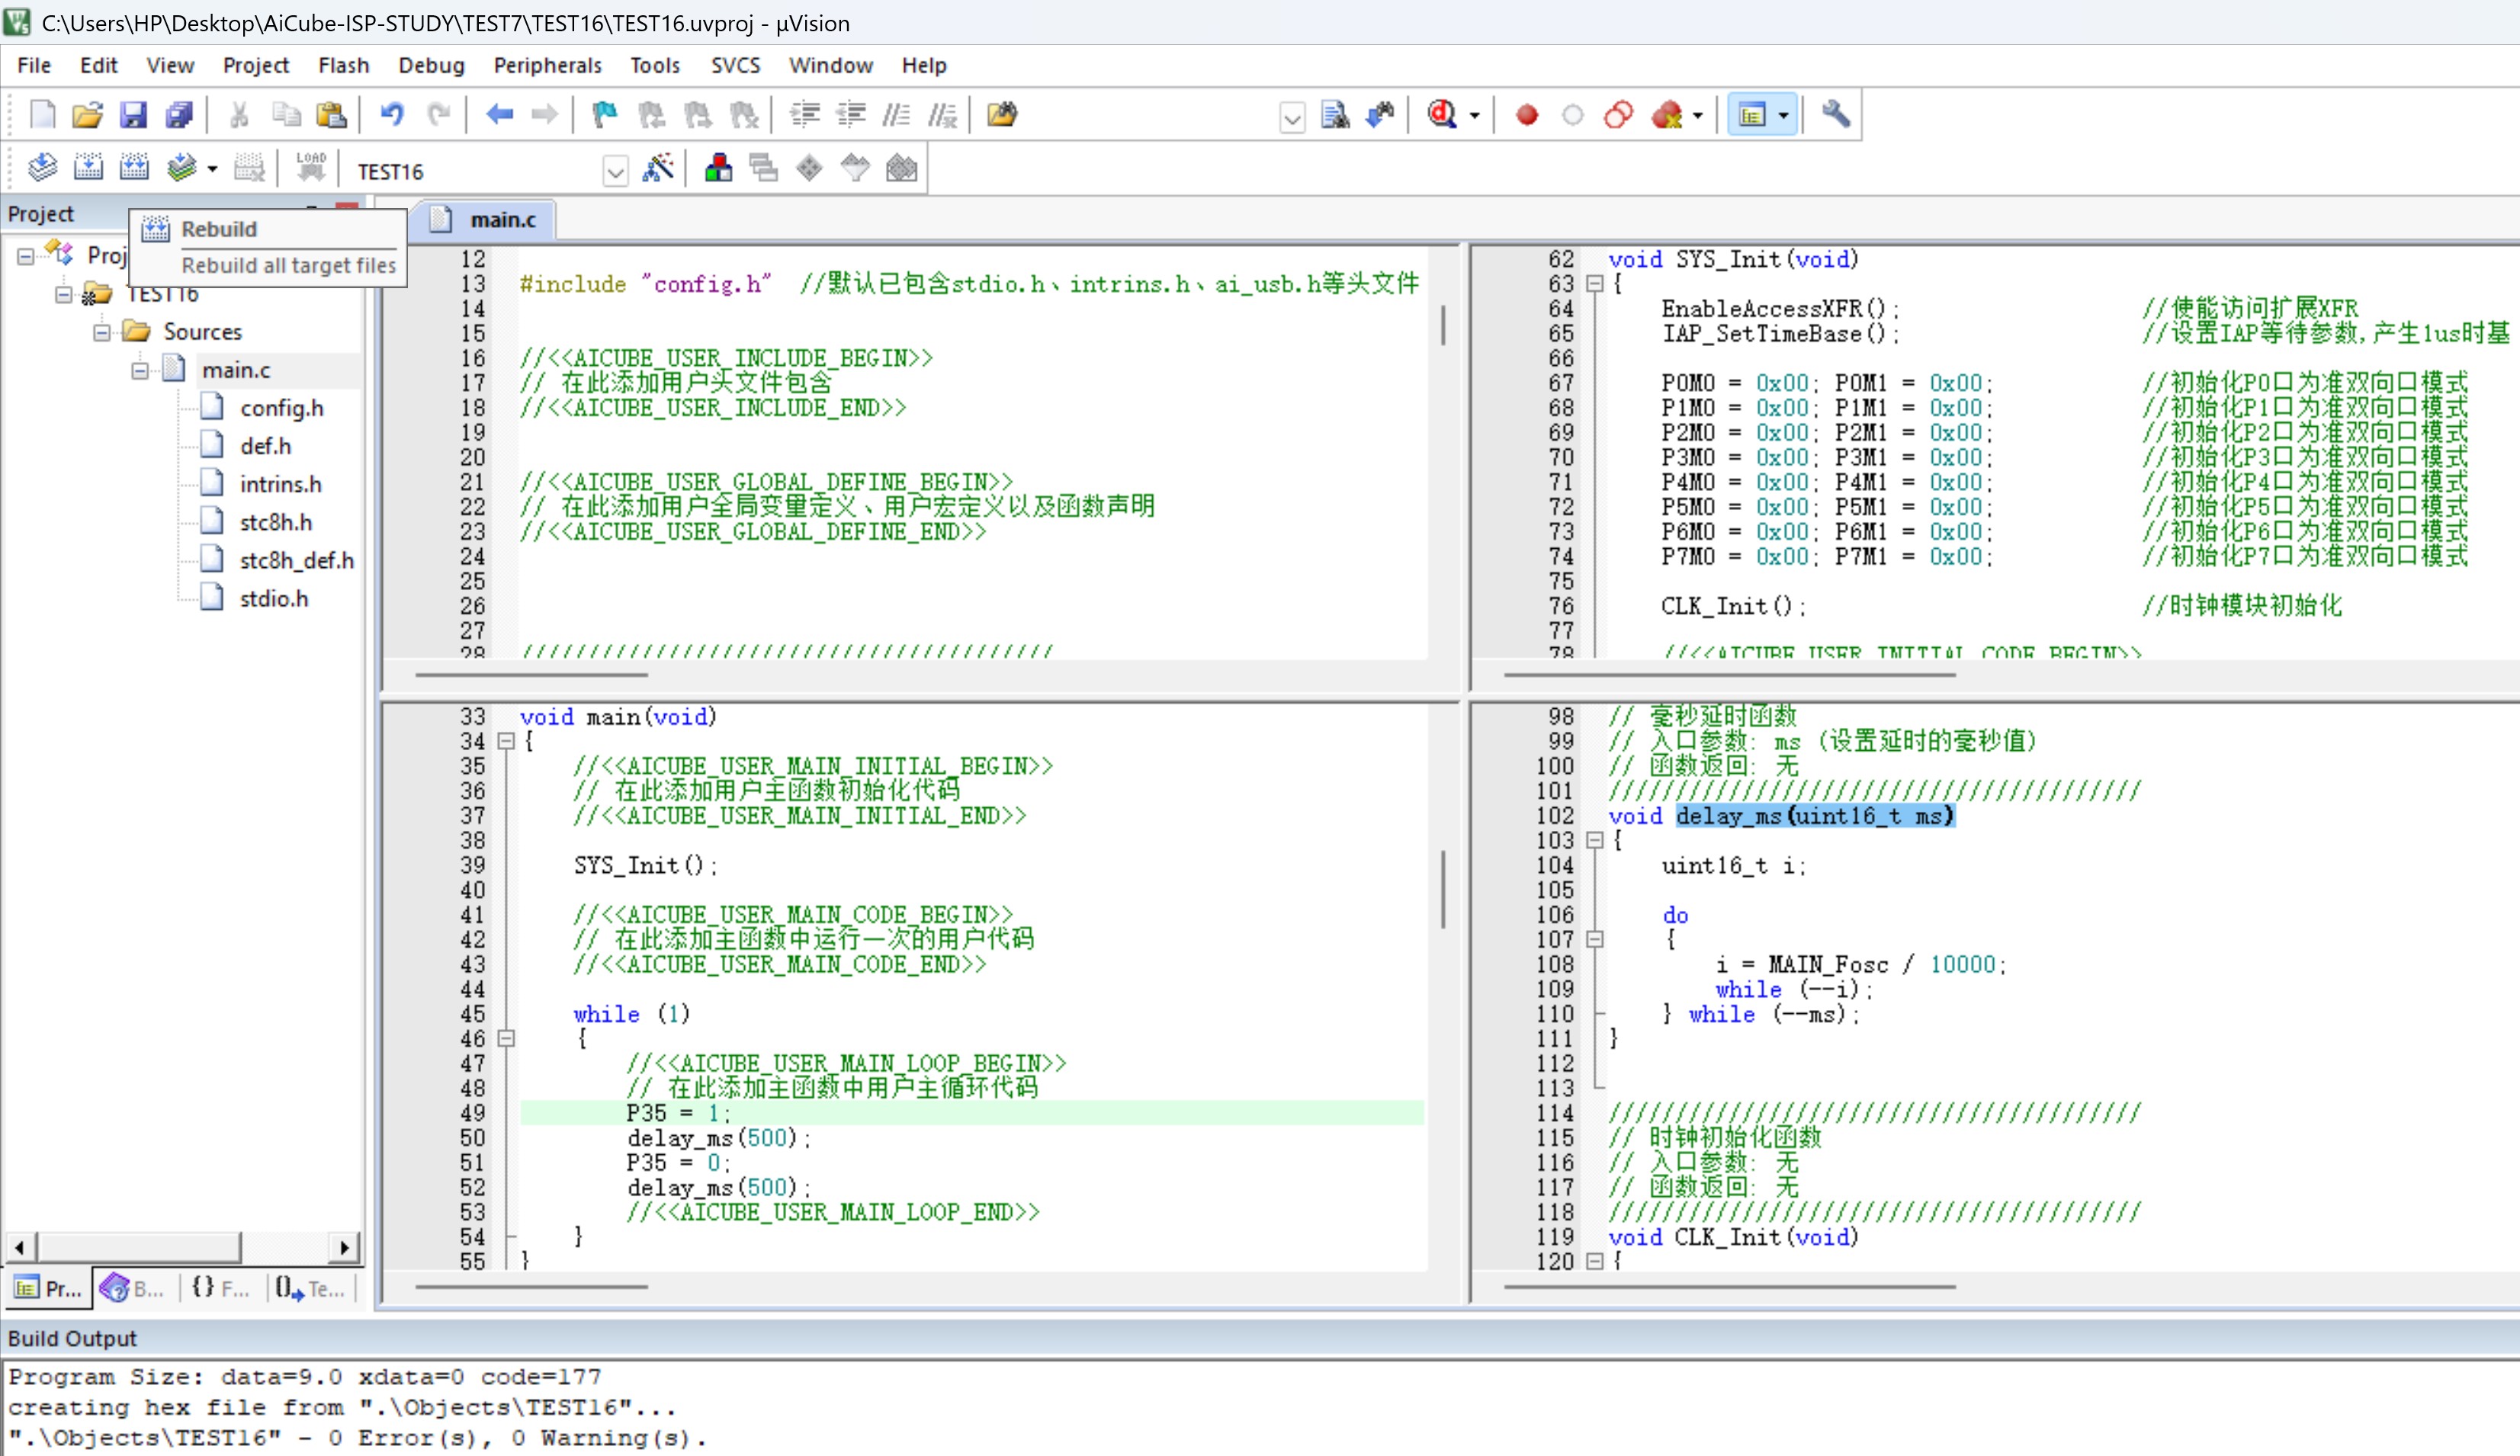This screenshot has height=1456, width=2520.
Task: Switch to the main.c editor tab
Action: [486, 220]
